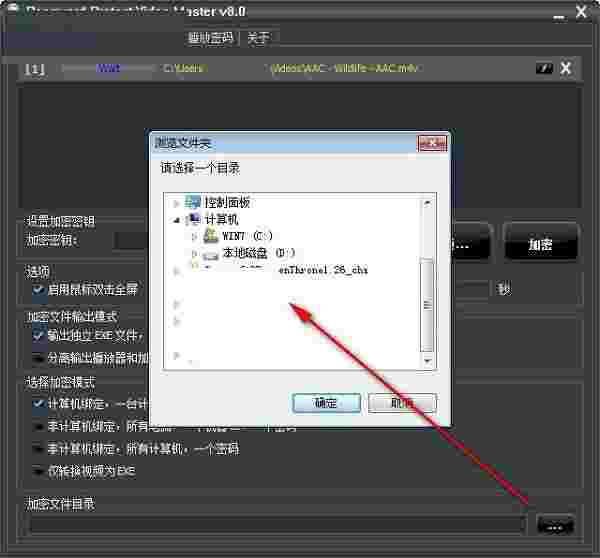Viewport: 600px width, 558px height.
Task: Toggle 输出独立EXE文件 checkbox
Action: pyautogui.click(x=38, y=336)
